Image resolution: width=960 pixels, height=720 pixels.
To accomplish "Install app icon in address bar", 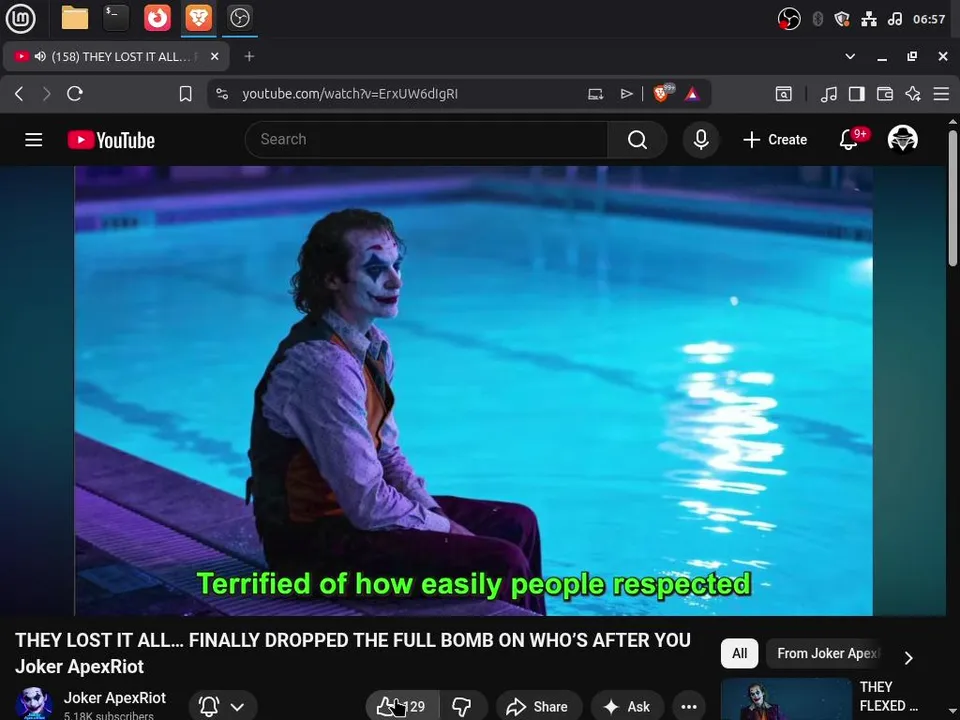I will click(x=596, y=94).
